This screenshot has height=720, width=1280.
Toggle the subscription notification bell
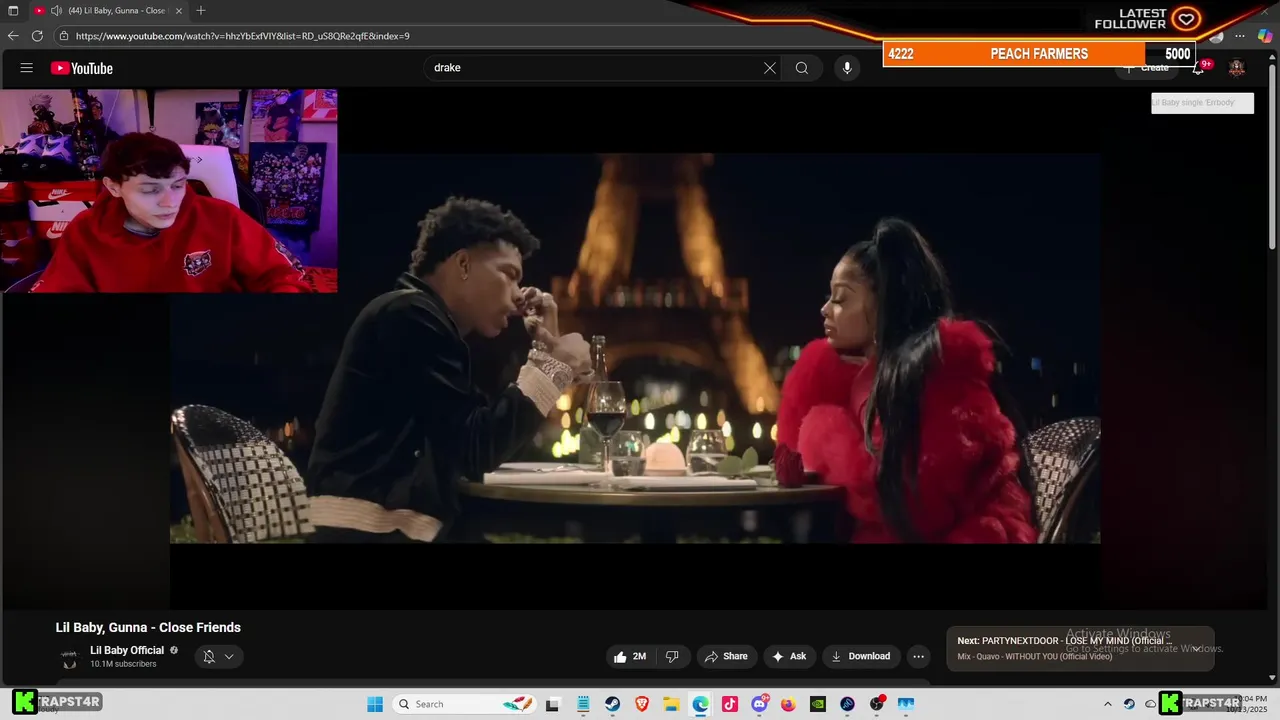[209, 656]
